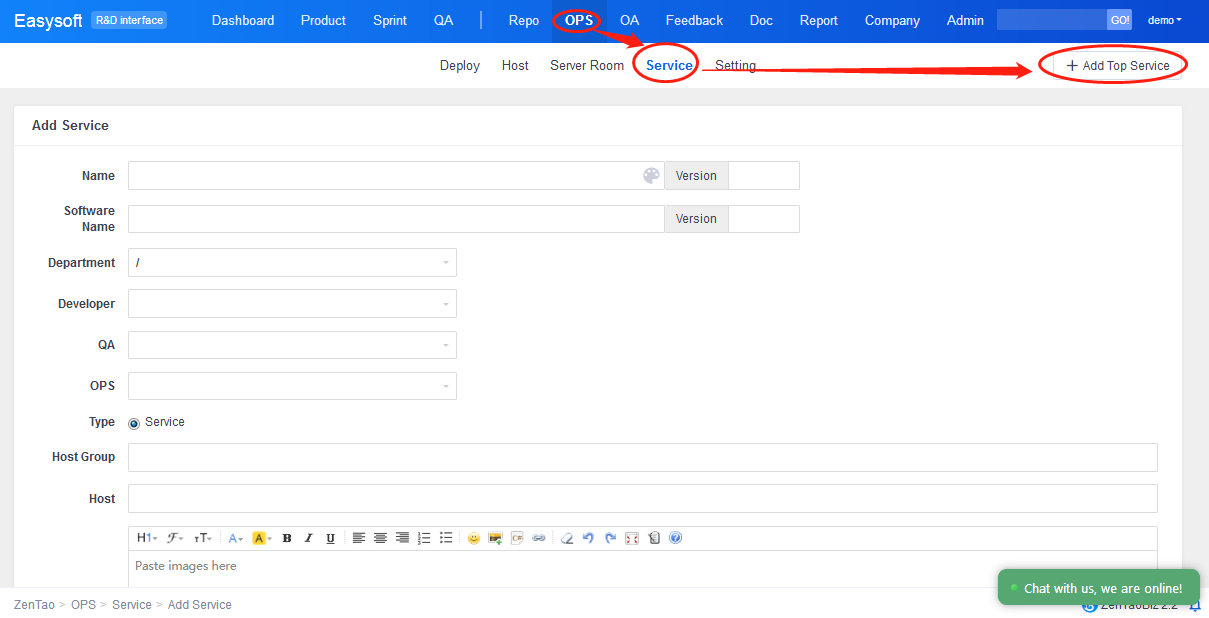Select the Service type radio button
The height and width of the screenshot is (618, 1209).
tap(135, 423)
